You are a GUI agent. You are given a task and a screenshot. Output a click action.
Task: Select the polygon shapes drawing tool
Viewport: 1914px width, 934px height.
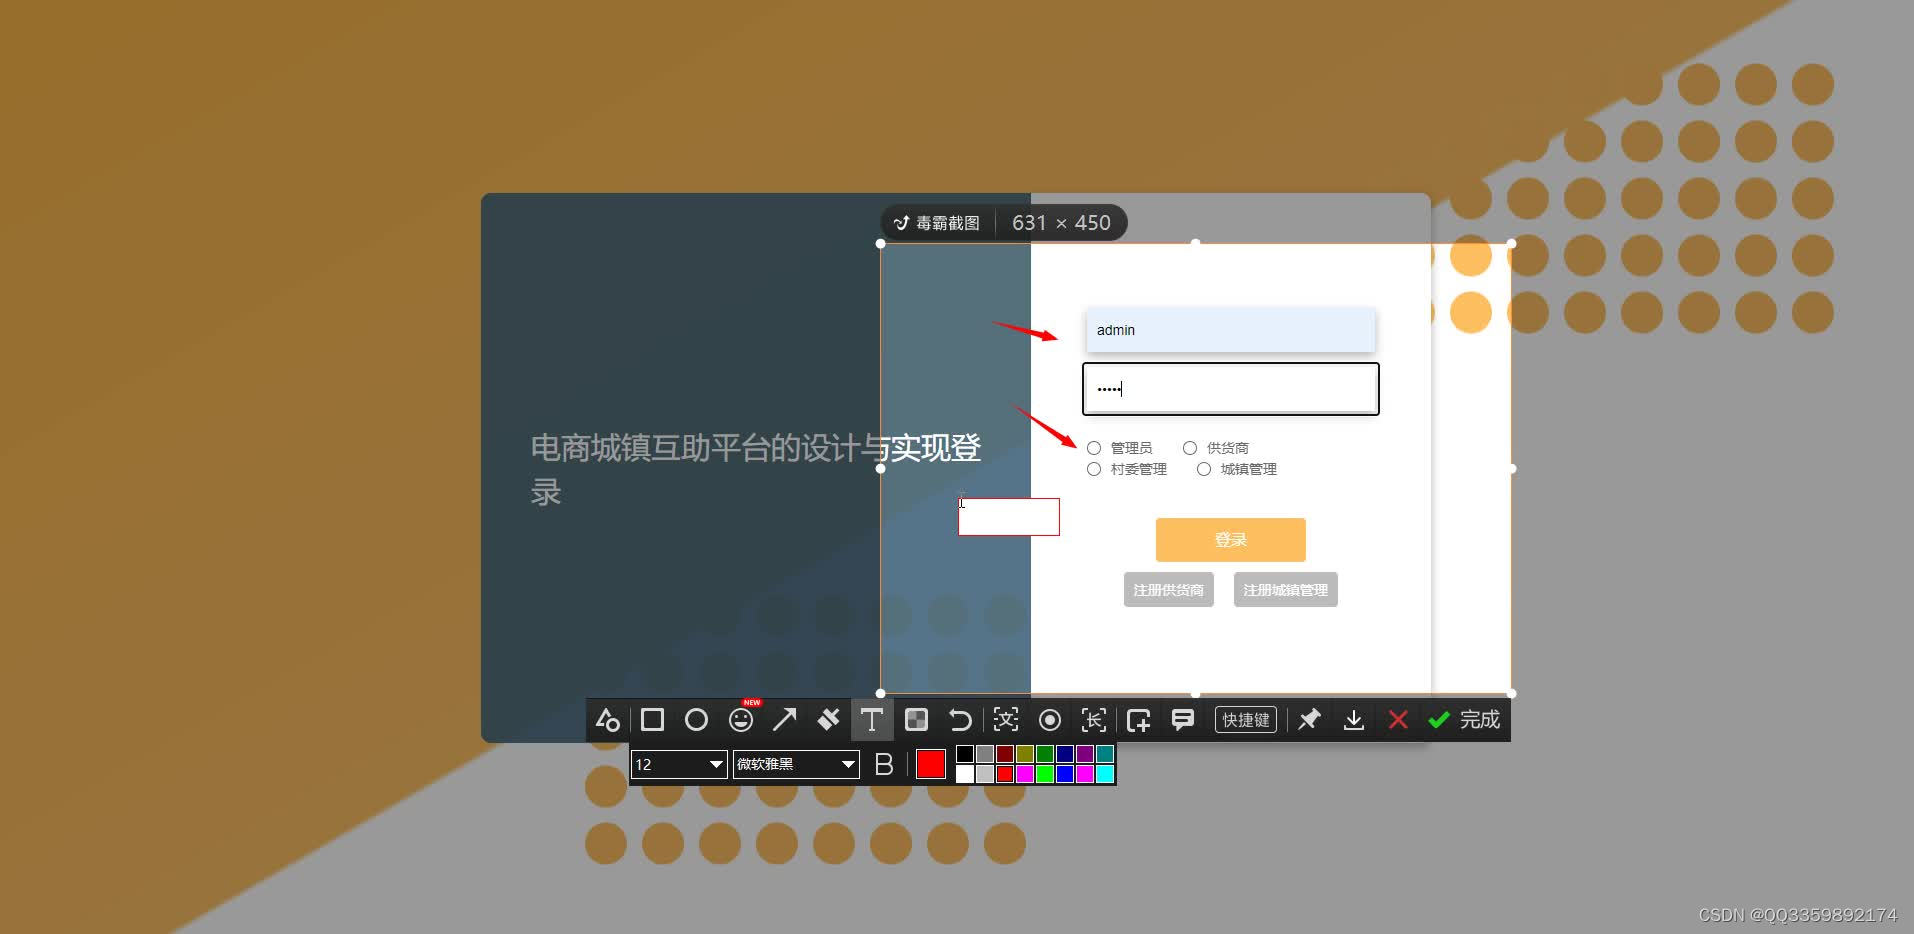tap(608, 720)
